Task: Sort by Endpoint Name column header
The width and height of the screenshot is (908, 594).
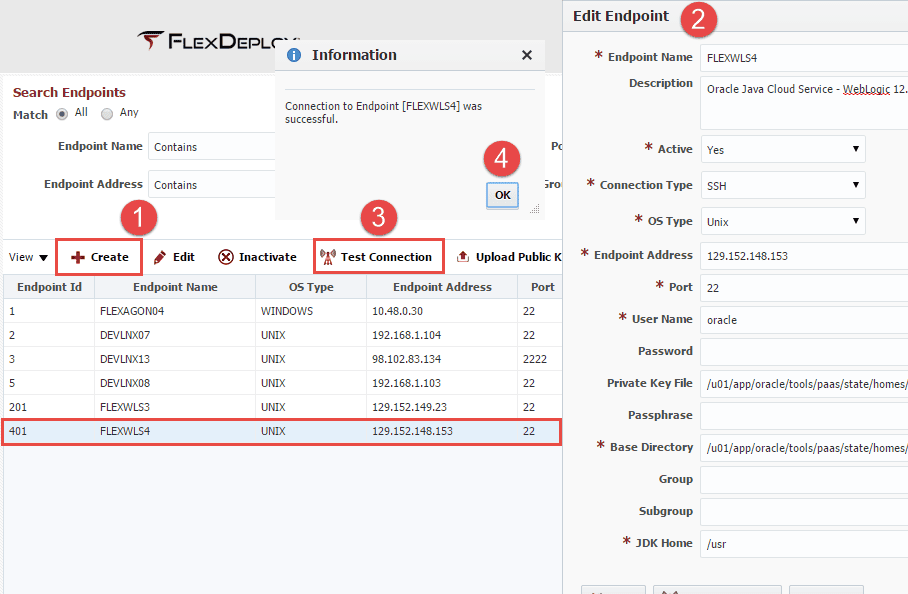Action: tap(175, 287)
